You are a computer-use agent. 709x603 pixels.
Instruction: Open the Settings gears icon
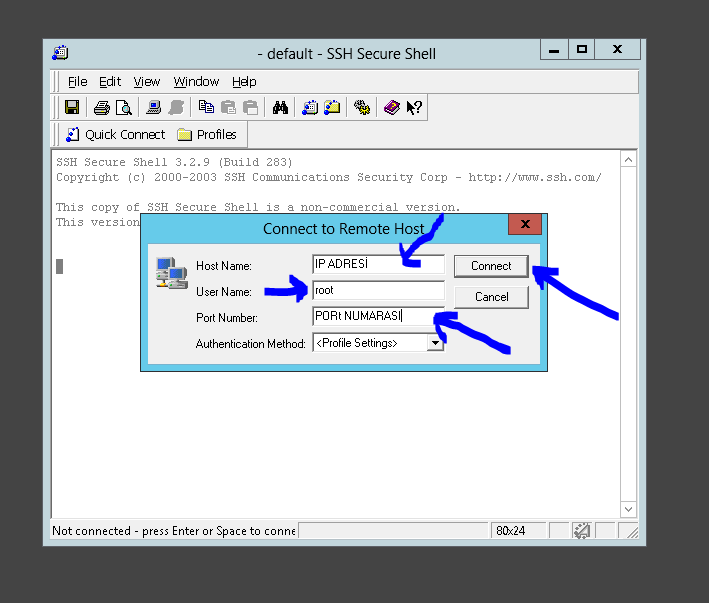pos(362,108)
